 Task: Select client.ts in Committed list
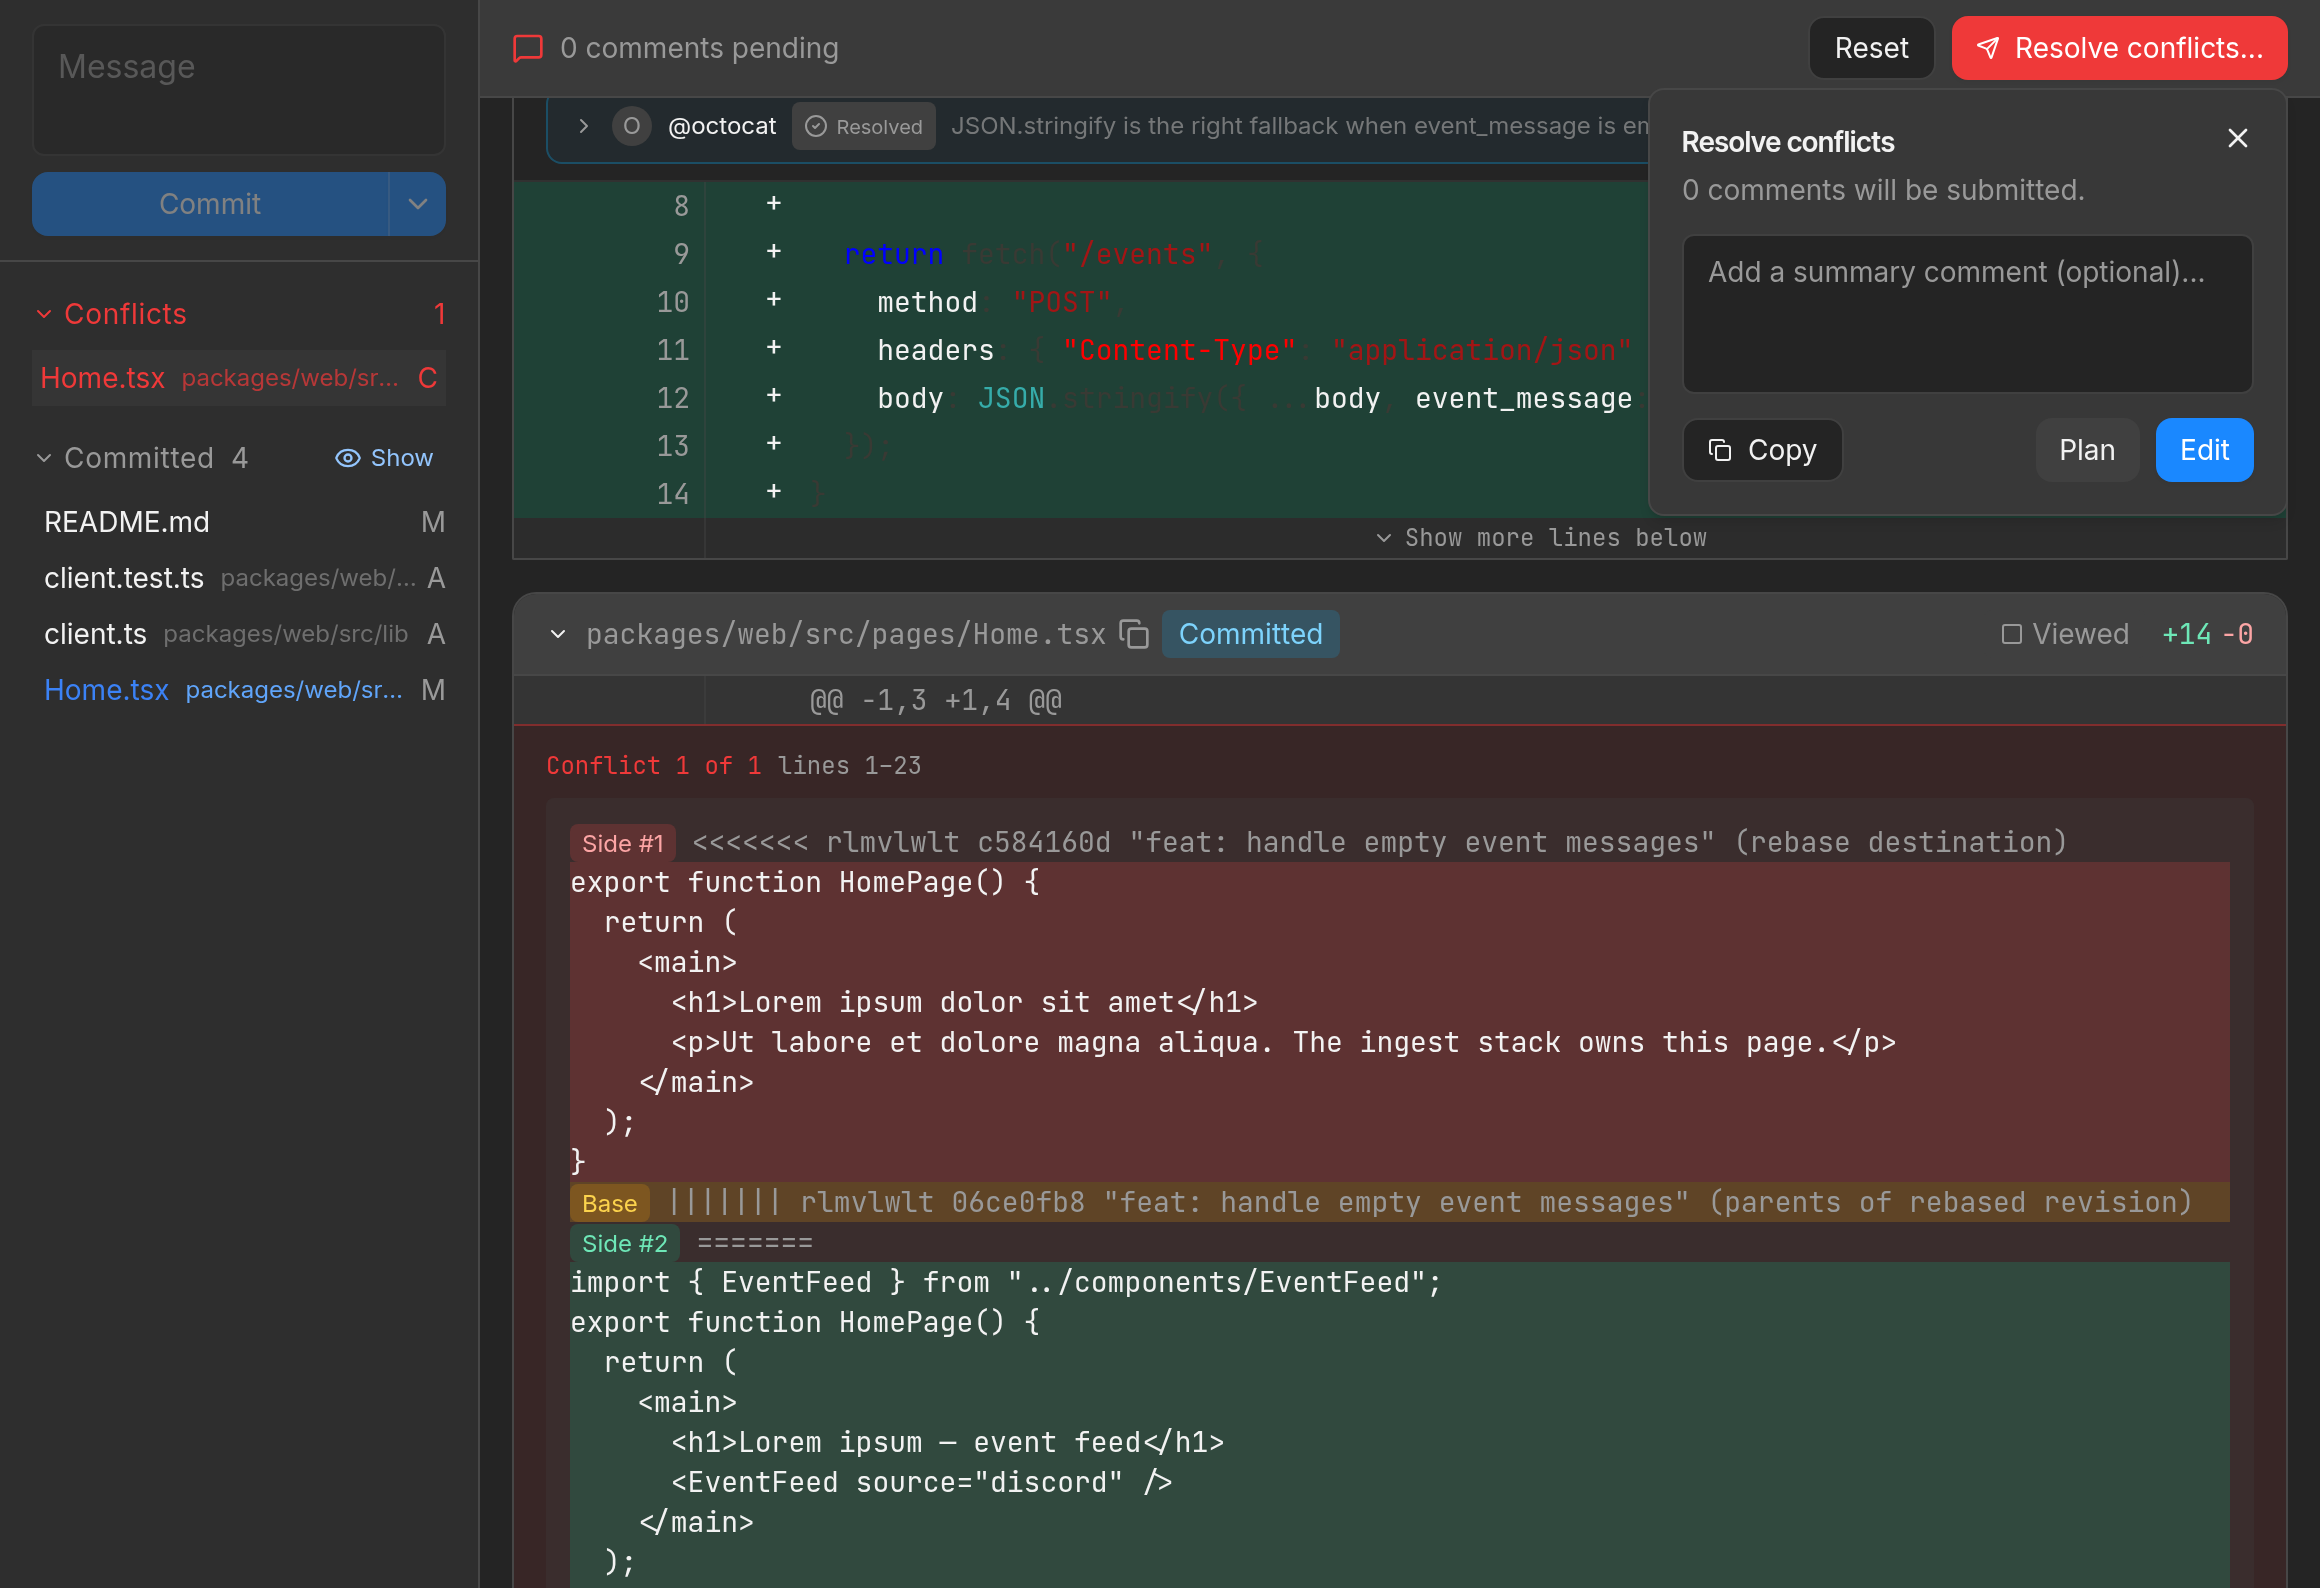[239, 634]
